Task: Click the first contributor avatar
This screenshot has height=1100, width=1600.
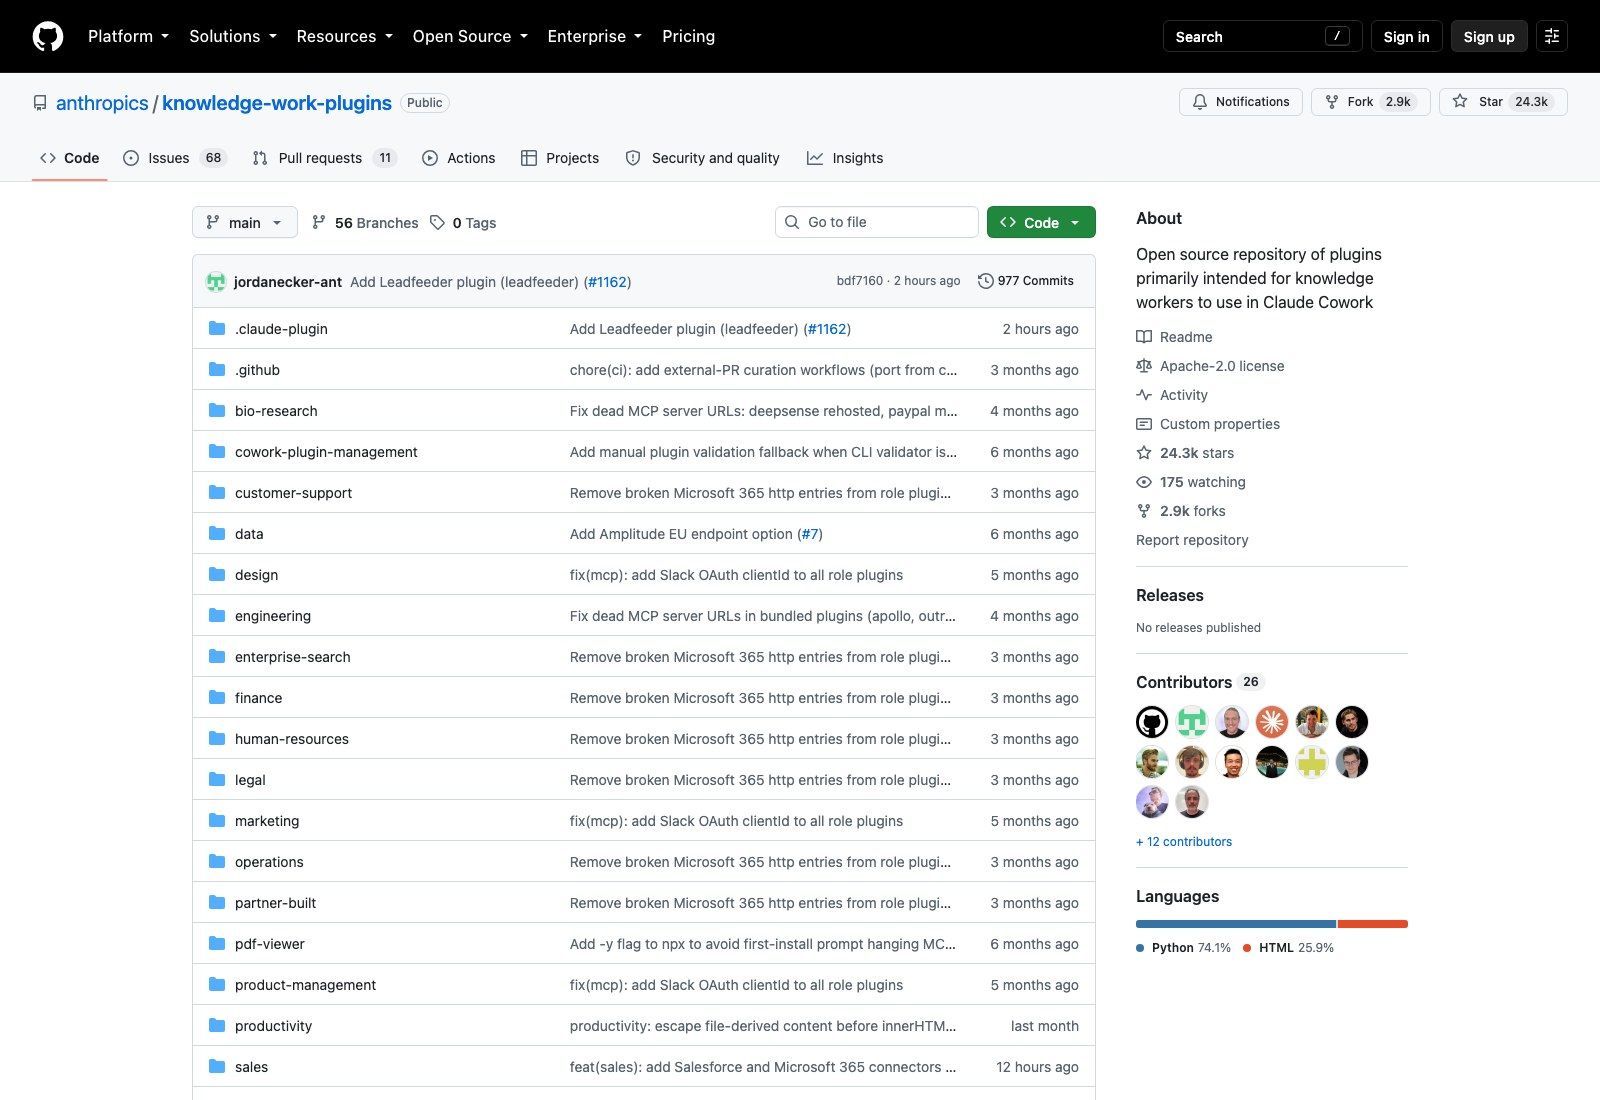Action: [x=1152, y=722]
